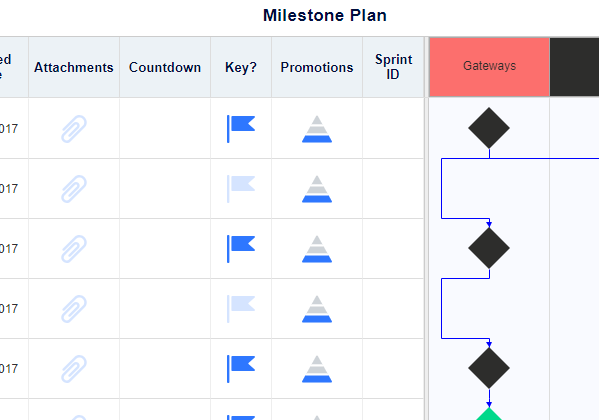The height and width of the screenshot is (420, 599).
Task: Click the first row's promotions pyramid icon
Action: click(x=317, y=129)
